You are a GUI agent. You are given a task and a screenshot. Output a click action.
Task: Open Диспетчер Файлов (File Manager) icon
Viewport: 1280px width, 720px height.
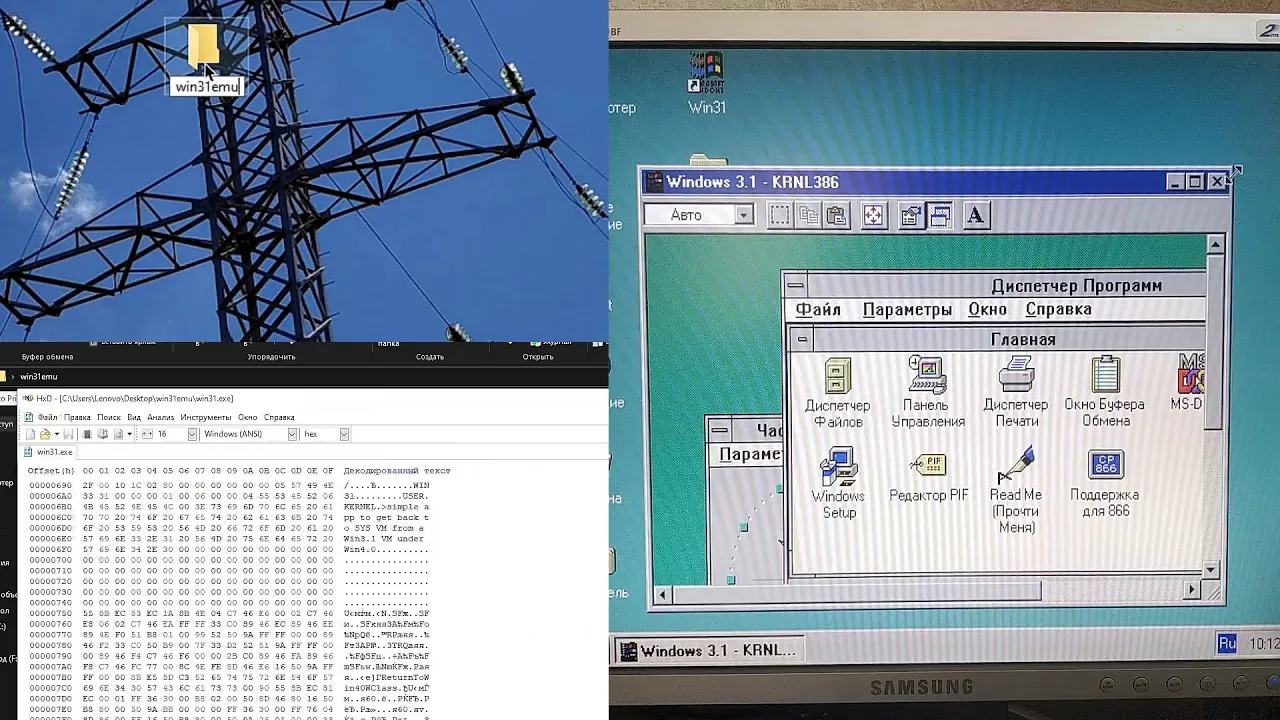[838, 393]
